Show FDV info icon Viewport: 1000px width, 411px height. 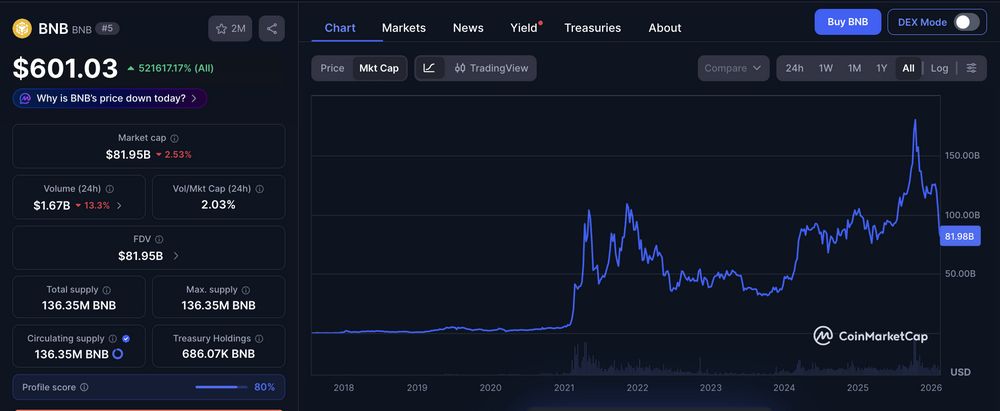click(x=159, y=239)
